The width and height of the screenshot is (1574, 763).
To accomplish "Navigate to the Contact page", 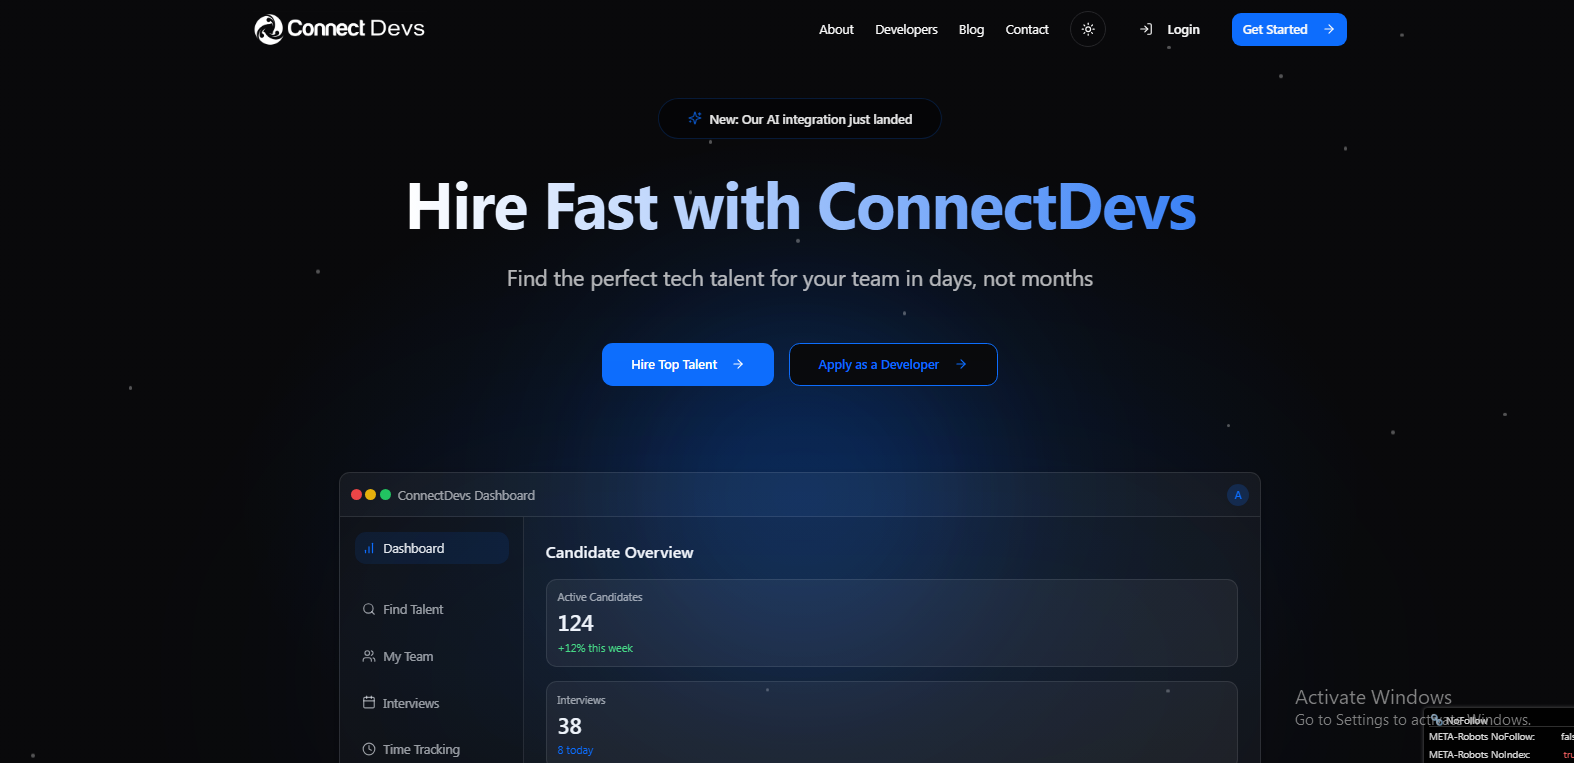I will point(1027,30).
